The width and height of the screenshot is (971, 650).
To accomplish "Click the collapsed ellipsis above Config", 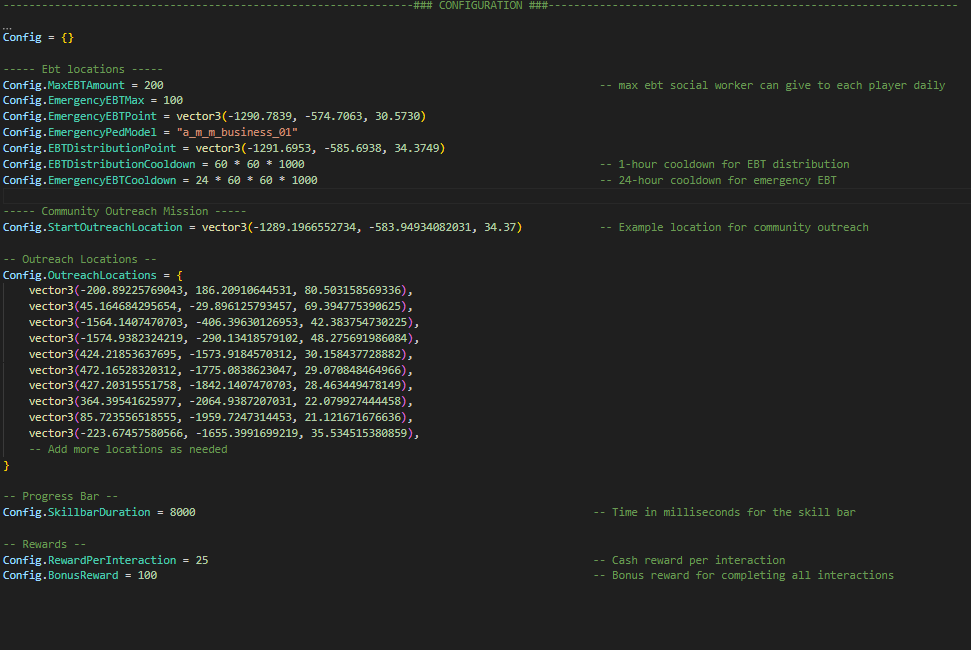I will coord(7,25).
